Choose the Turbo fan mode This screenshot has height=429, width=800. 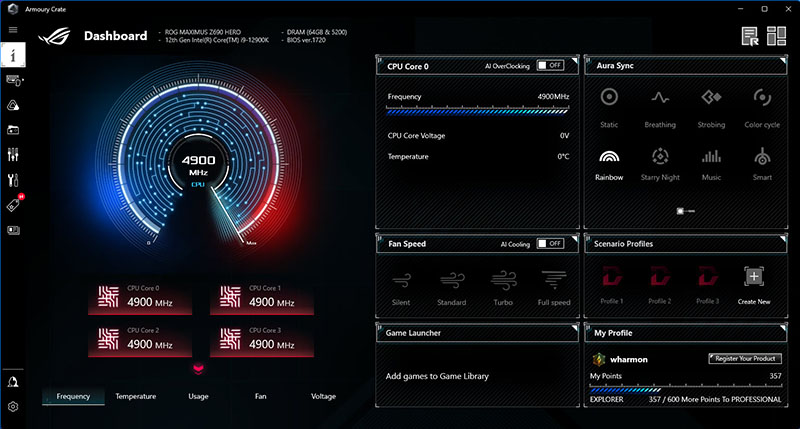click(503, 288)
